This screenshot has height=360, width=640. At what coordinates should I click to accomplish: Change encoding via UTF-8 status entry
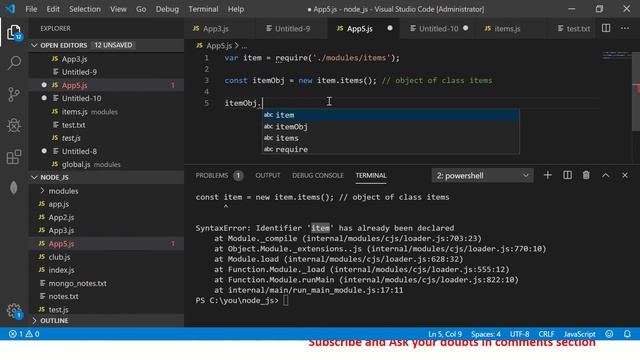(x=519, y=334)
